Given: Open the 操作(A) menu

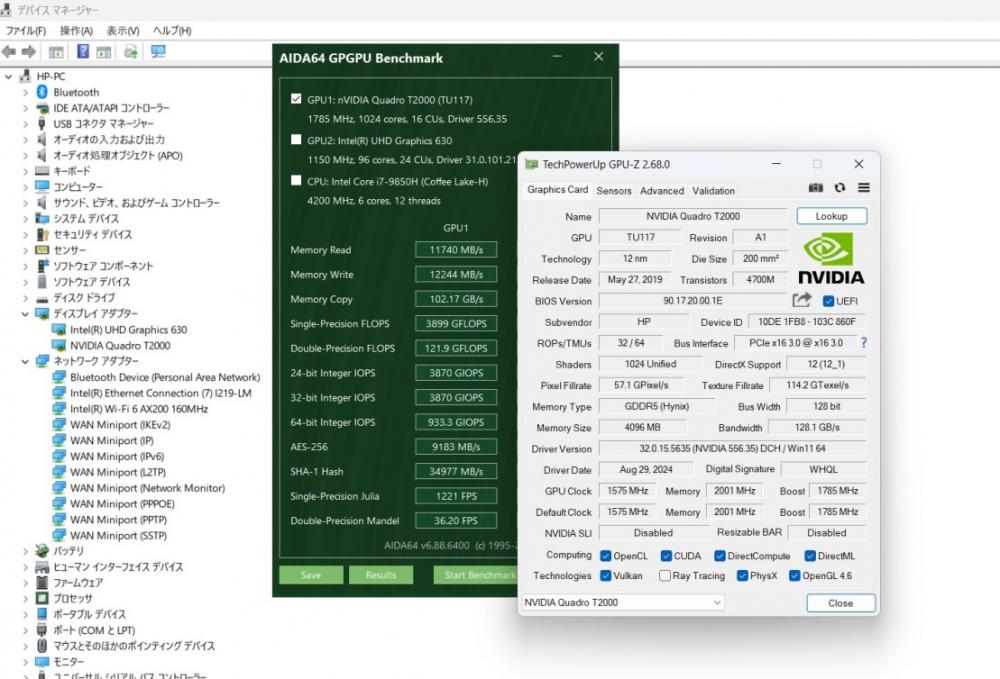Looking at the screenshot, I should click(76, 31).
